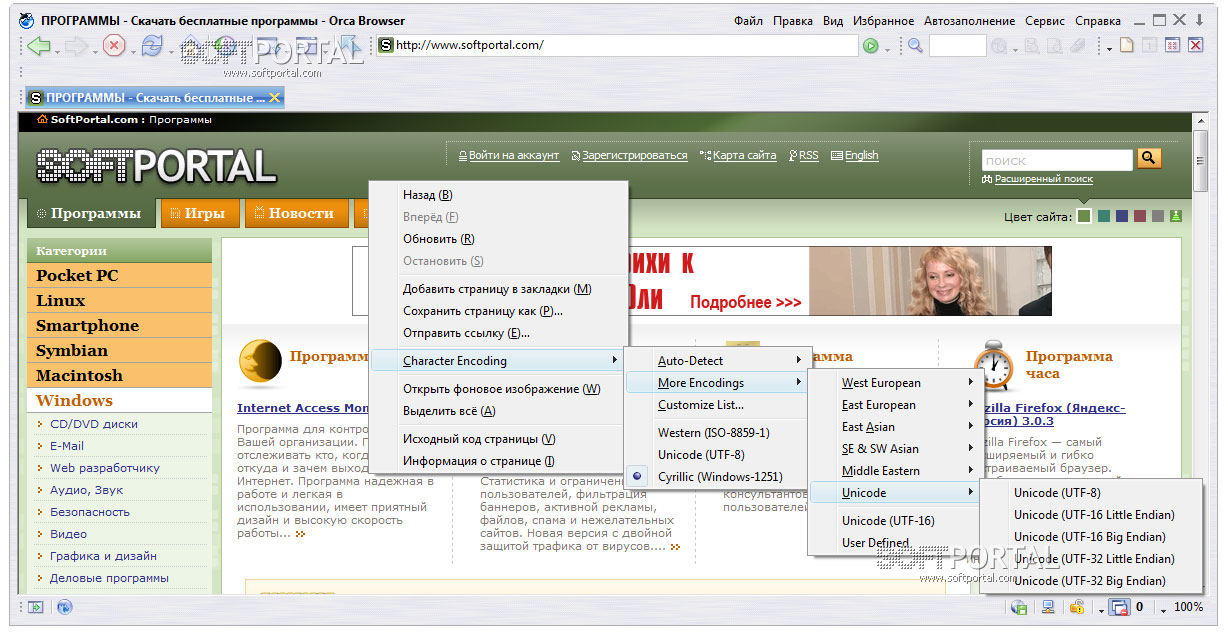Open the Новости site tab
1228x634 pixels.
coord(297,213)
